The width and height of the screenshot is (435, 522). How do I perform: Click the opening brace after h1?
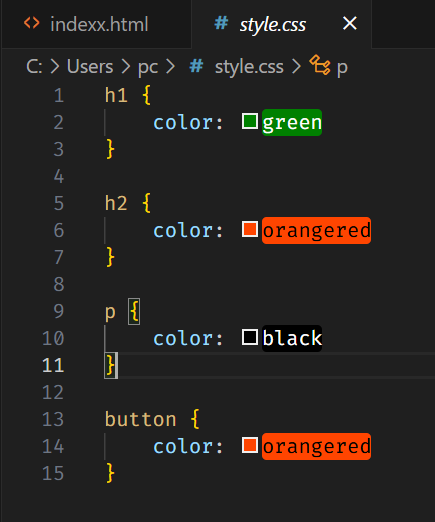pos(146,95)
